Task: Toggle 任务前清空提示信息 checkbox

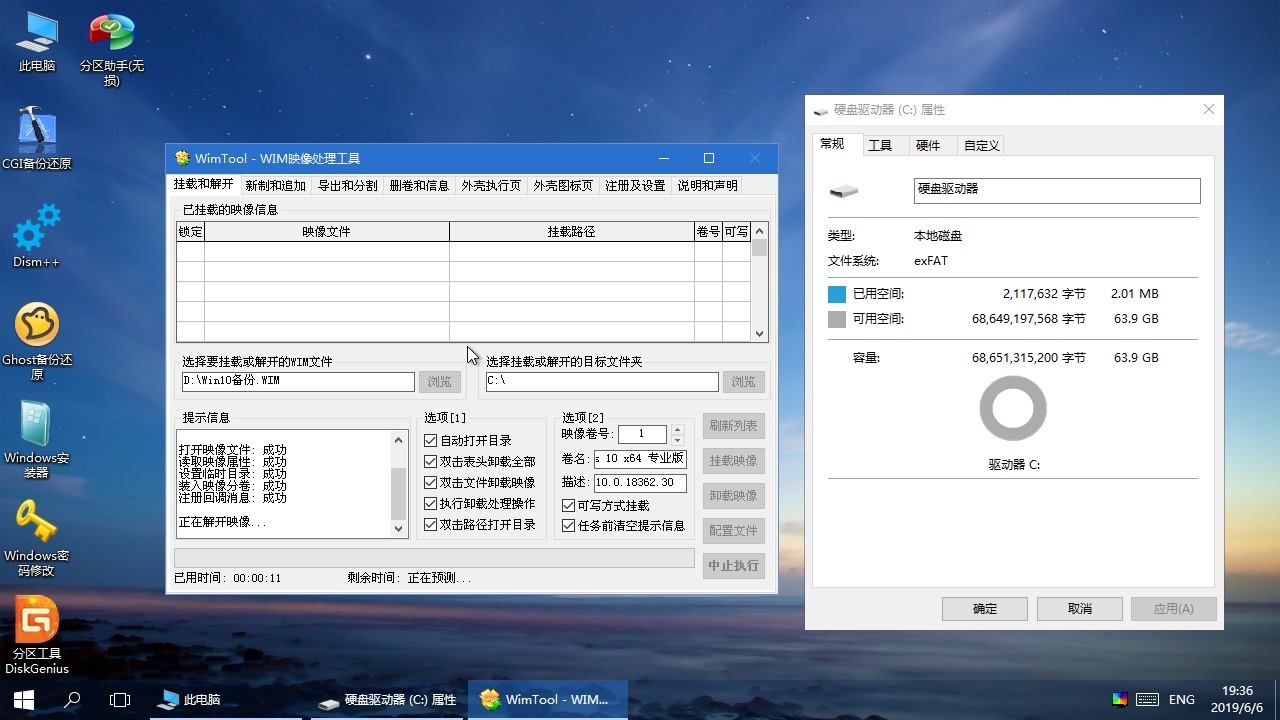Action: point(624,526)
